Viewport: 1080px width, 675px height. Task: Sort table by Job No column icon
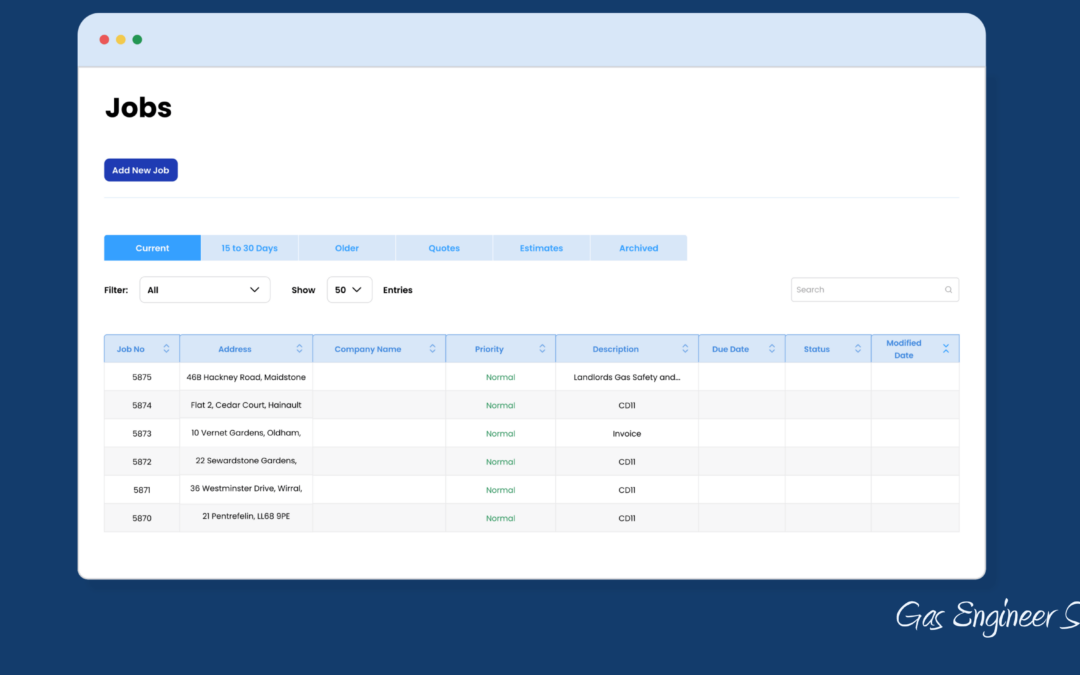[x=166, y=349]
